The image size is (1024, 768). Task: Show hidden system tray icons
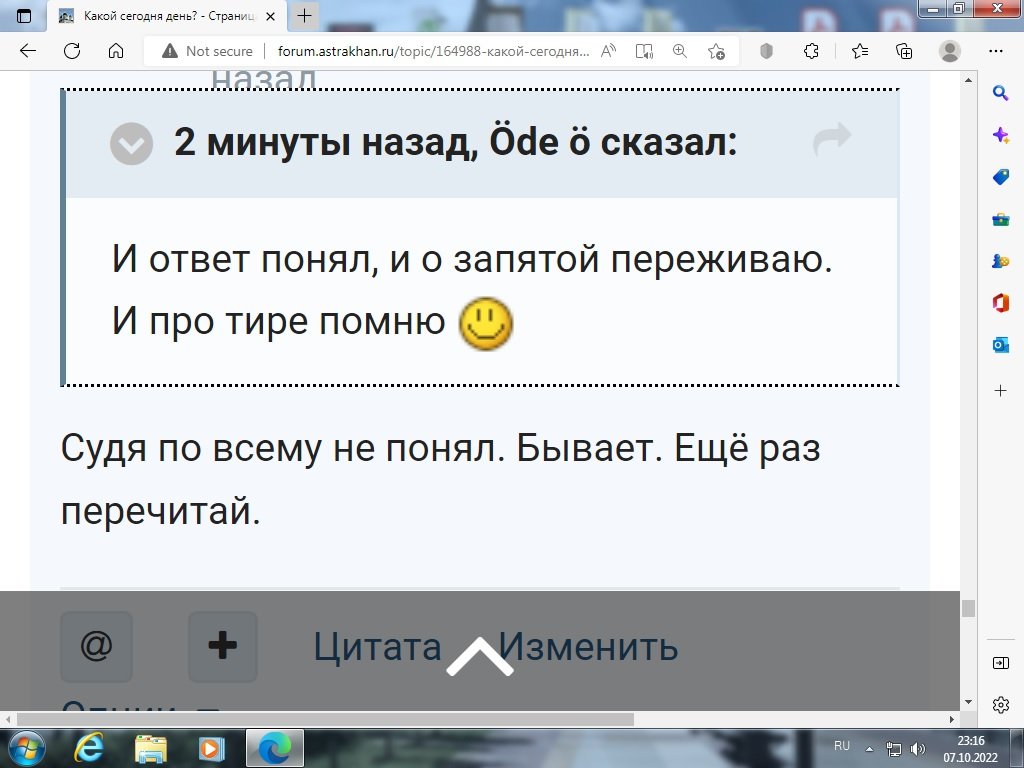point(869,748)
